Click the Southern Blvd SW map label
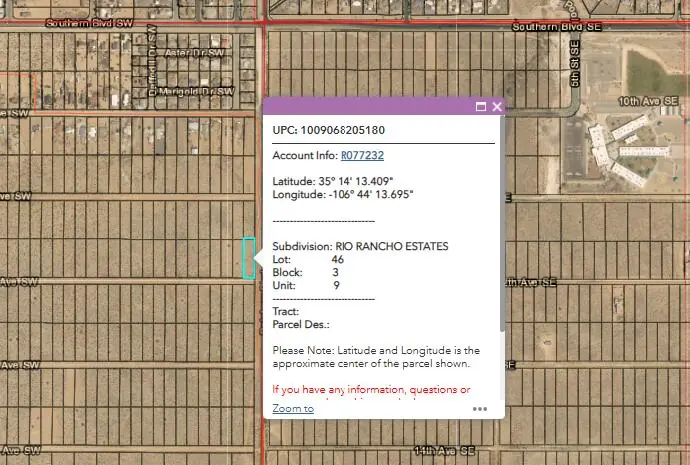The image size is (690, 465). (89, 23)
